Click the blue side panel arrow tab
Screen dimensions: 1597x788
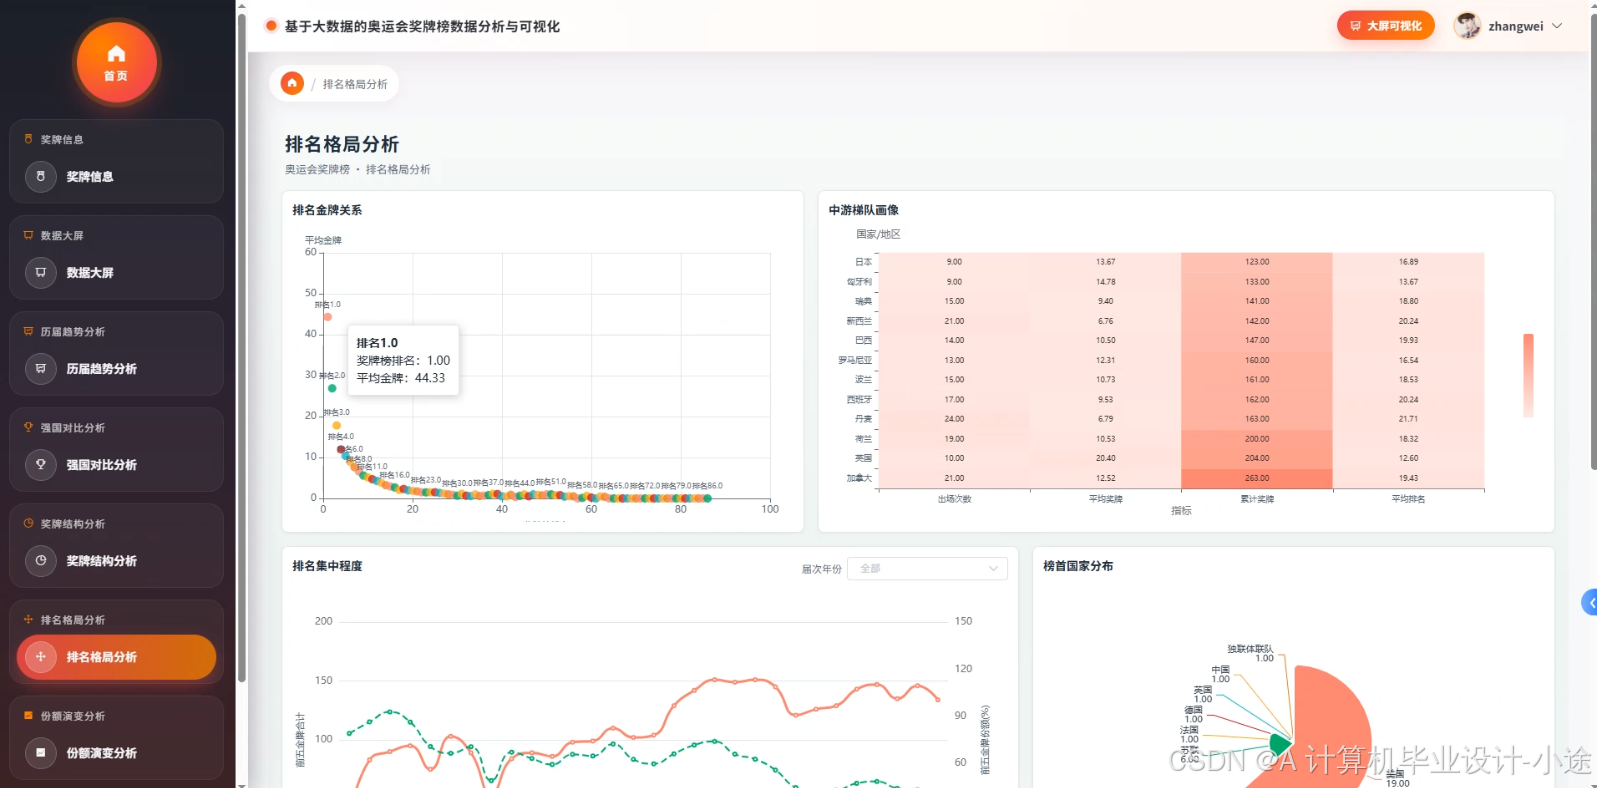click(x=1590, y=603)
